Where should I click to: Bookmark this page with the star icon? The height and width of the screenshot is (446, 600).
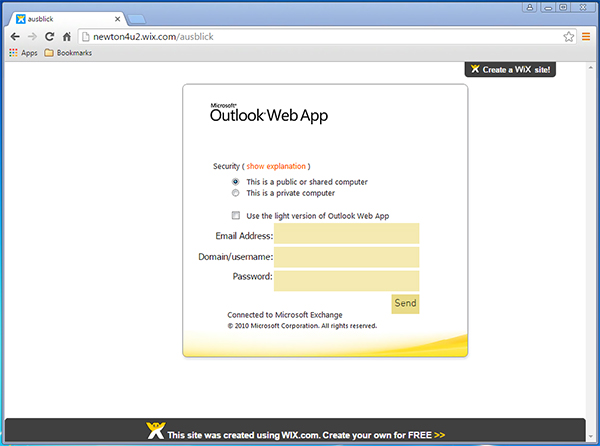pos(569,37)
